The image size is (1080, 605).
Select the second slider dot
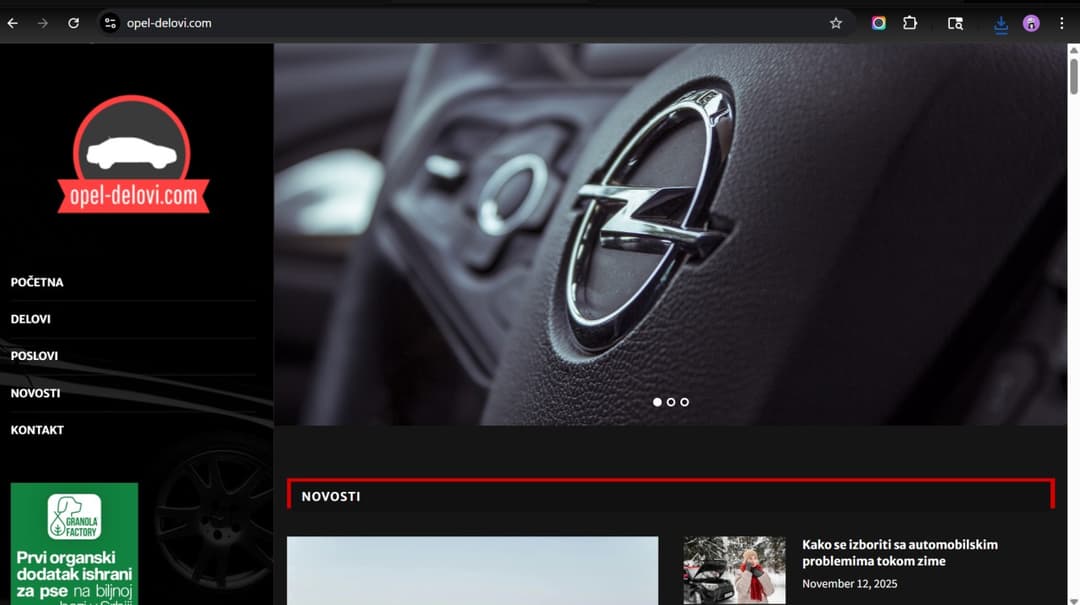pyautogui.click(x=671, y=402)
